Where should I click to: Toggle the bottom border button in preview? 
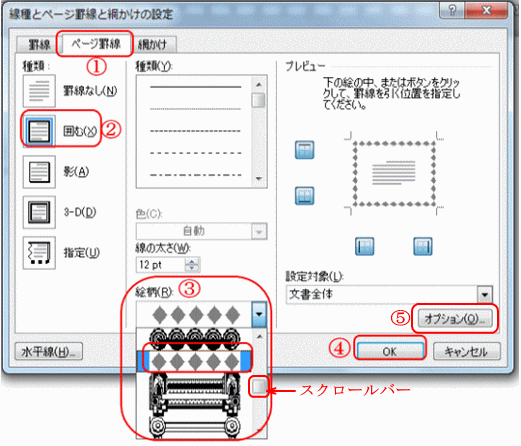pyautogui.click(x=304, y=195)
